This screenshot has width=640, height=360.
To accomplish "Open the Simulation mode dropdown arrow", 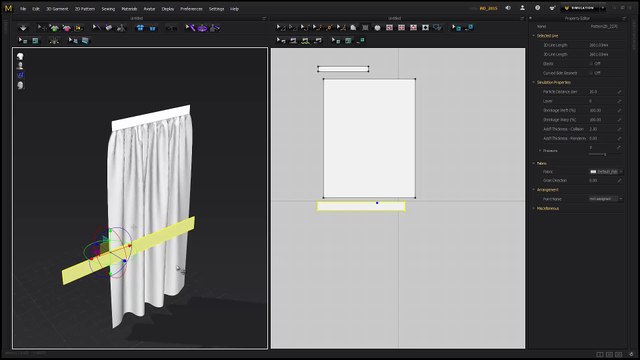I will [603, 8].
